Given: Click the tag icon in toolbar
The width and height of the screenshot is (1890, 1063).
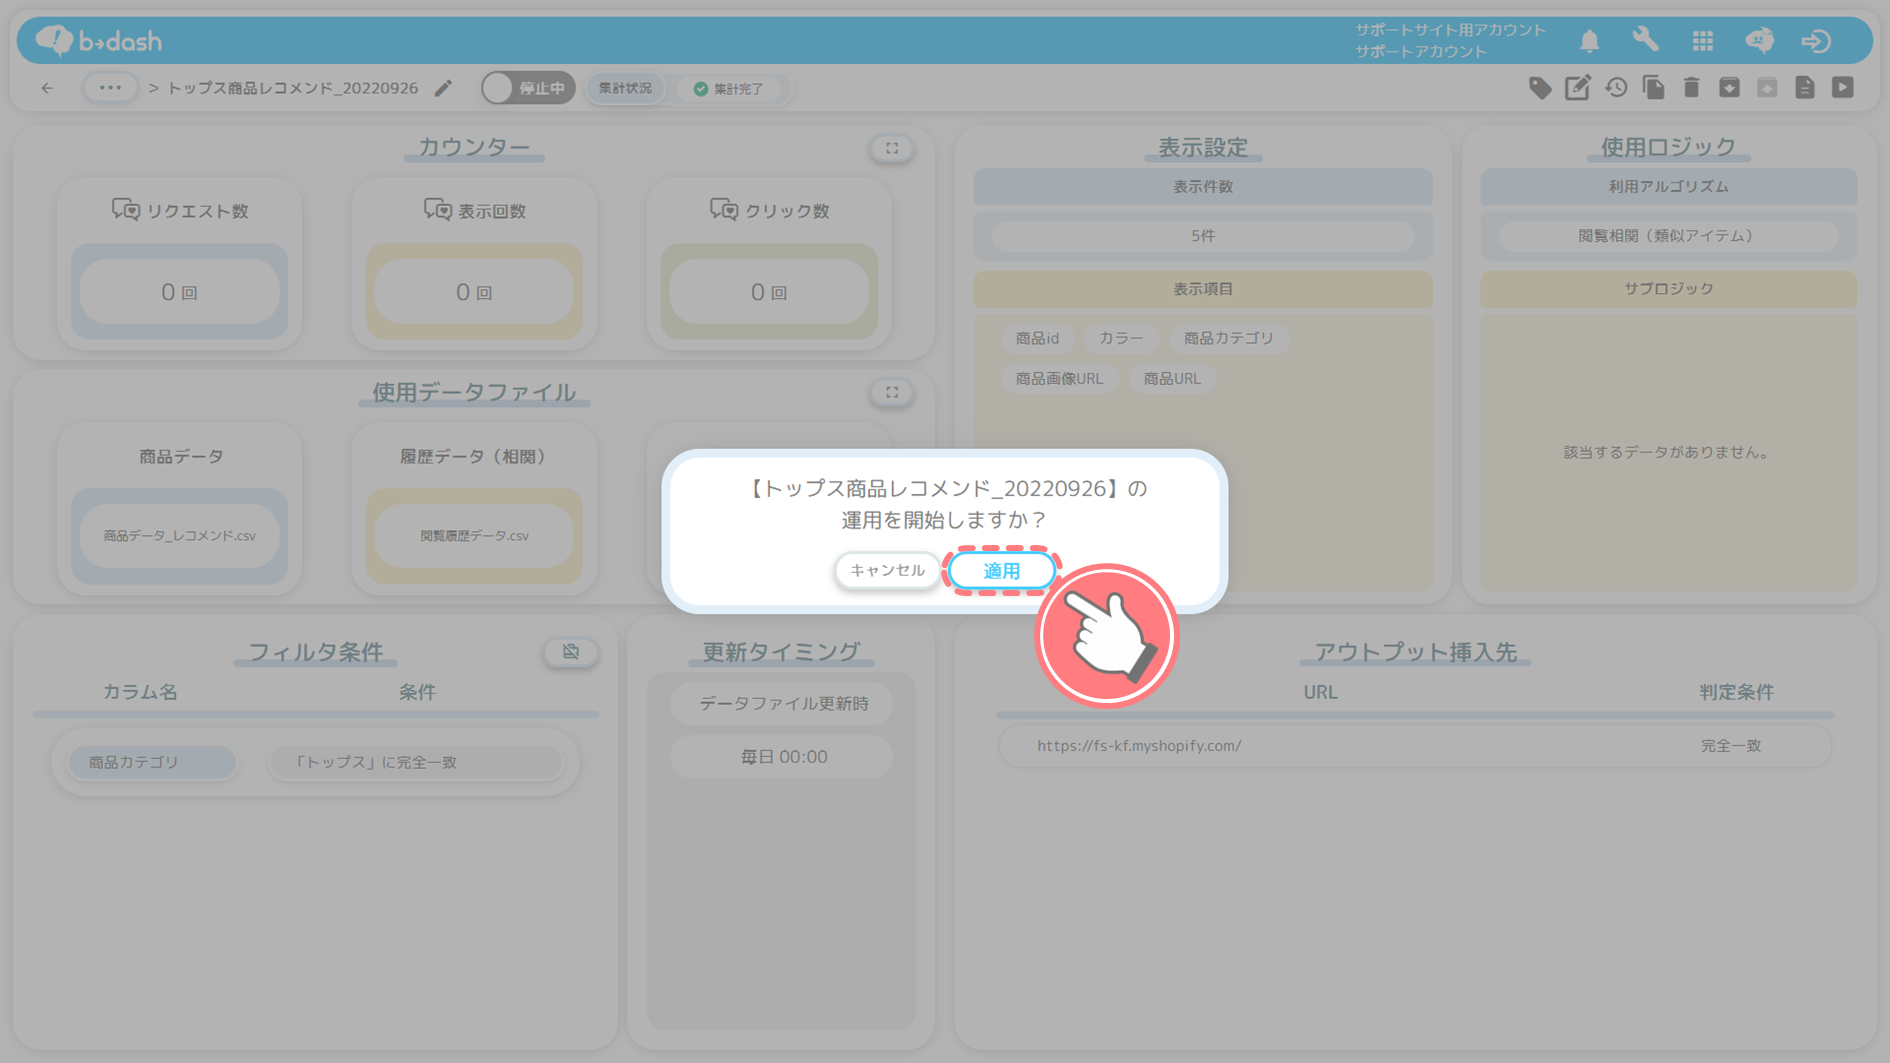Looking at the screenshot, I should [1540, 88].
